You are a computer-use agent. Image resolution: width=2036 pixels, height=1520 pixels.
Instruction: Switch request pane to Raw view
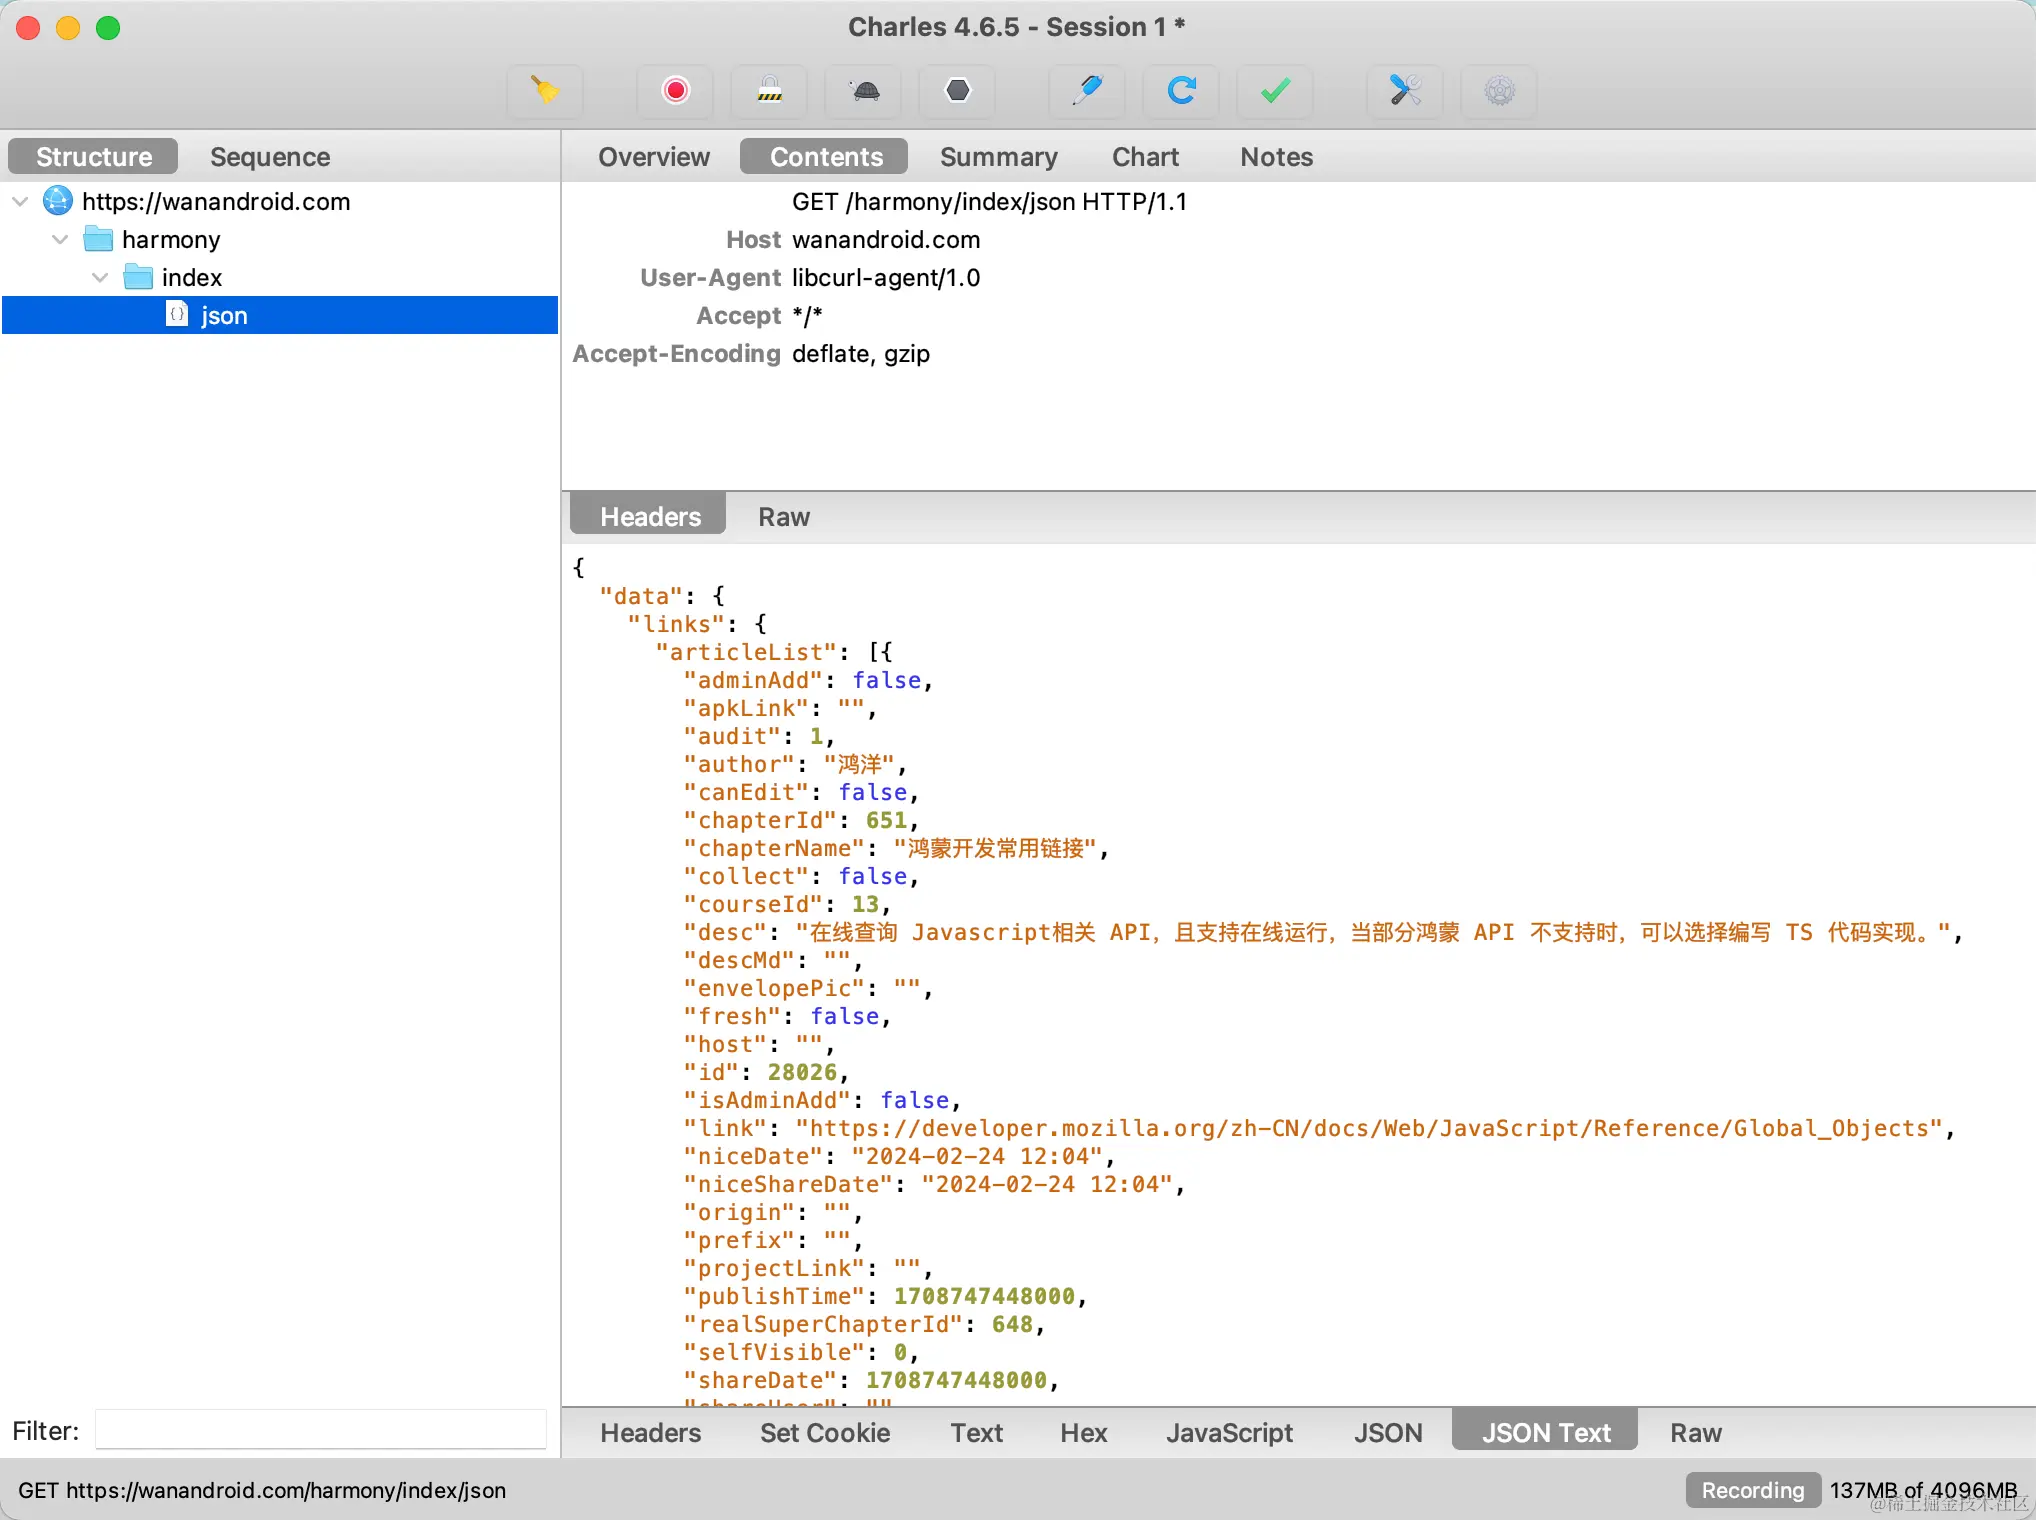783,517
